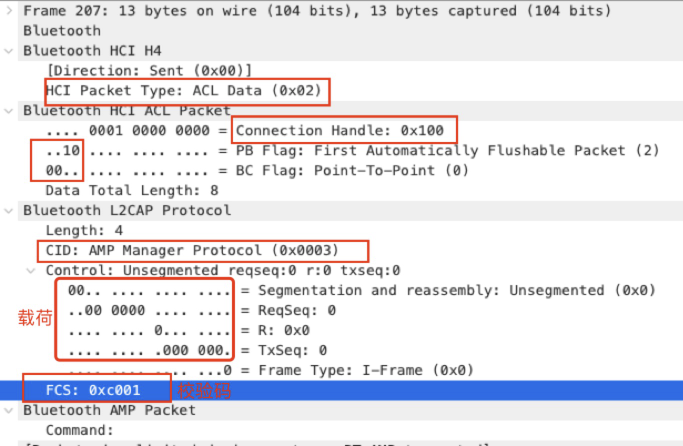Collapse the Bluetooth HCI ACL Packet section
Image resolution: width=683 pixels, height=446 pixels.
click(10, 111)
